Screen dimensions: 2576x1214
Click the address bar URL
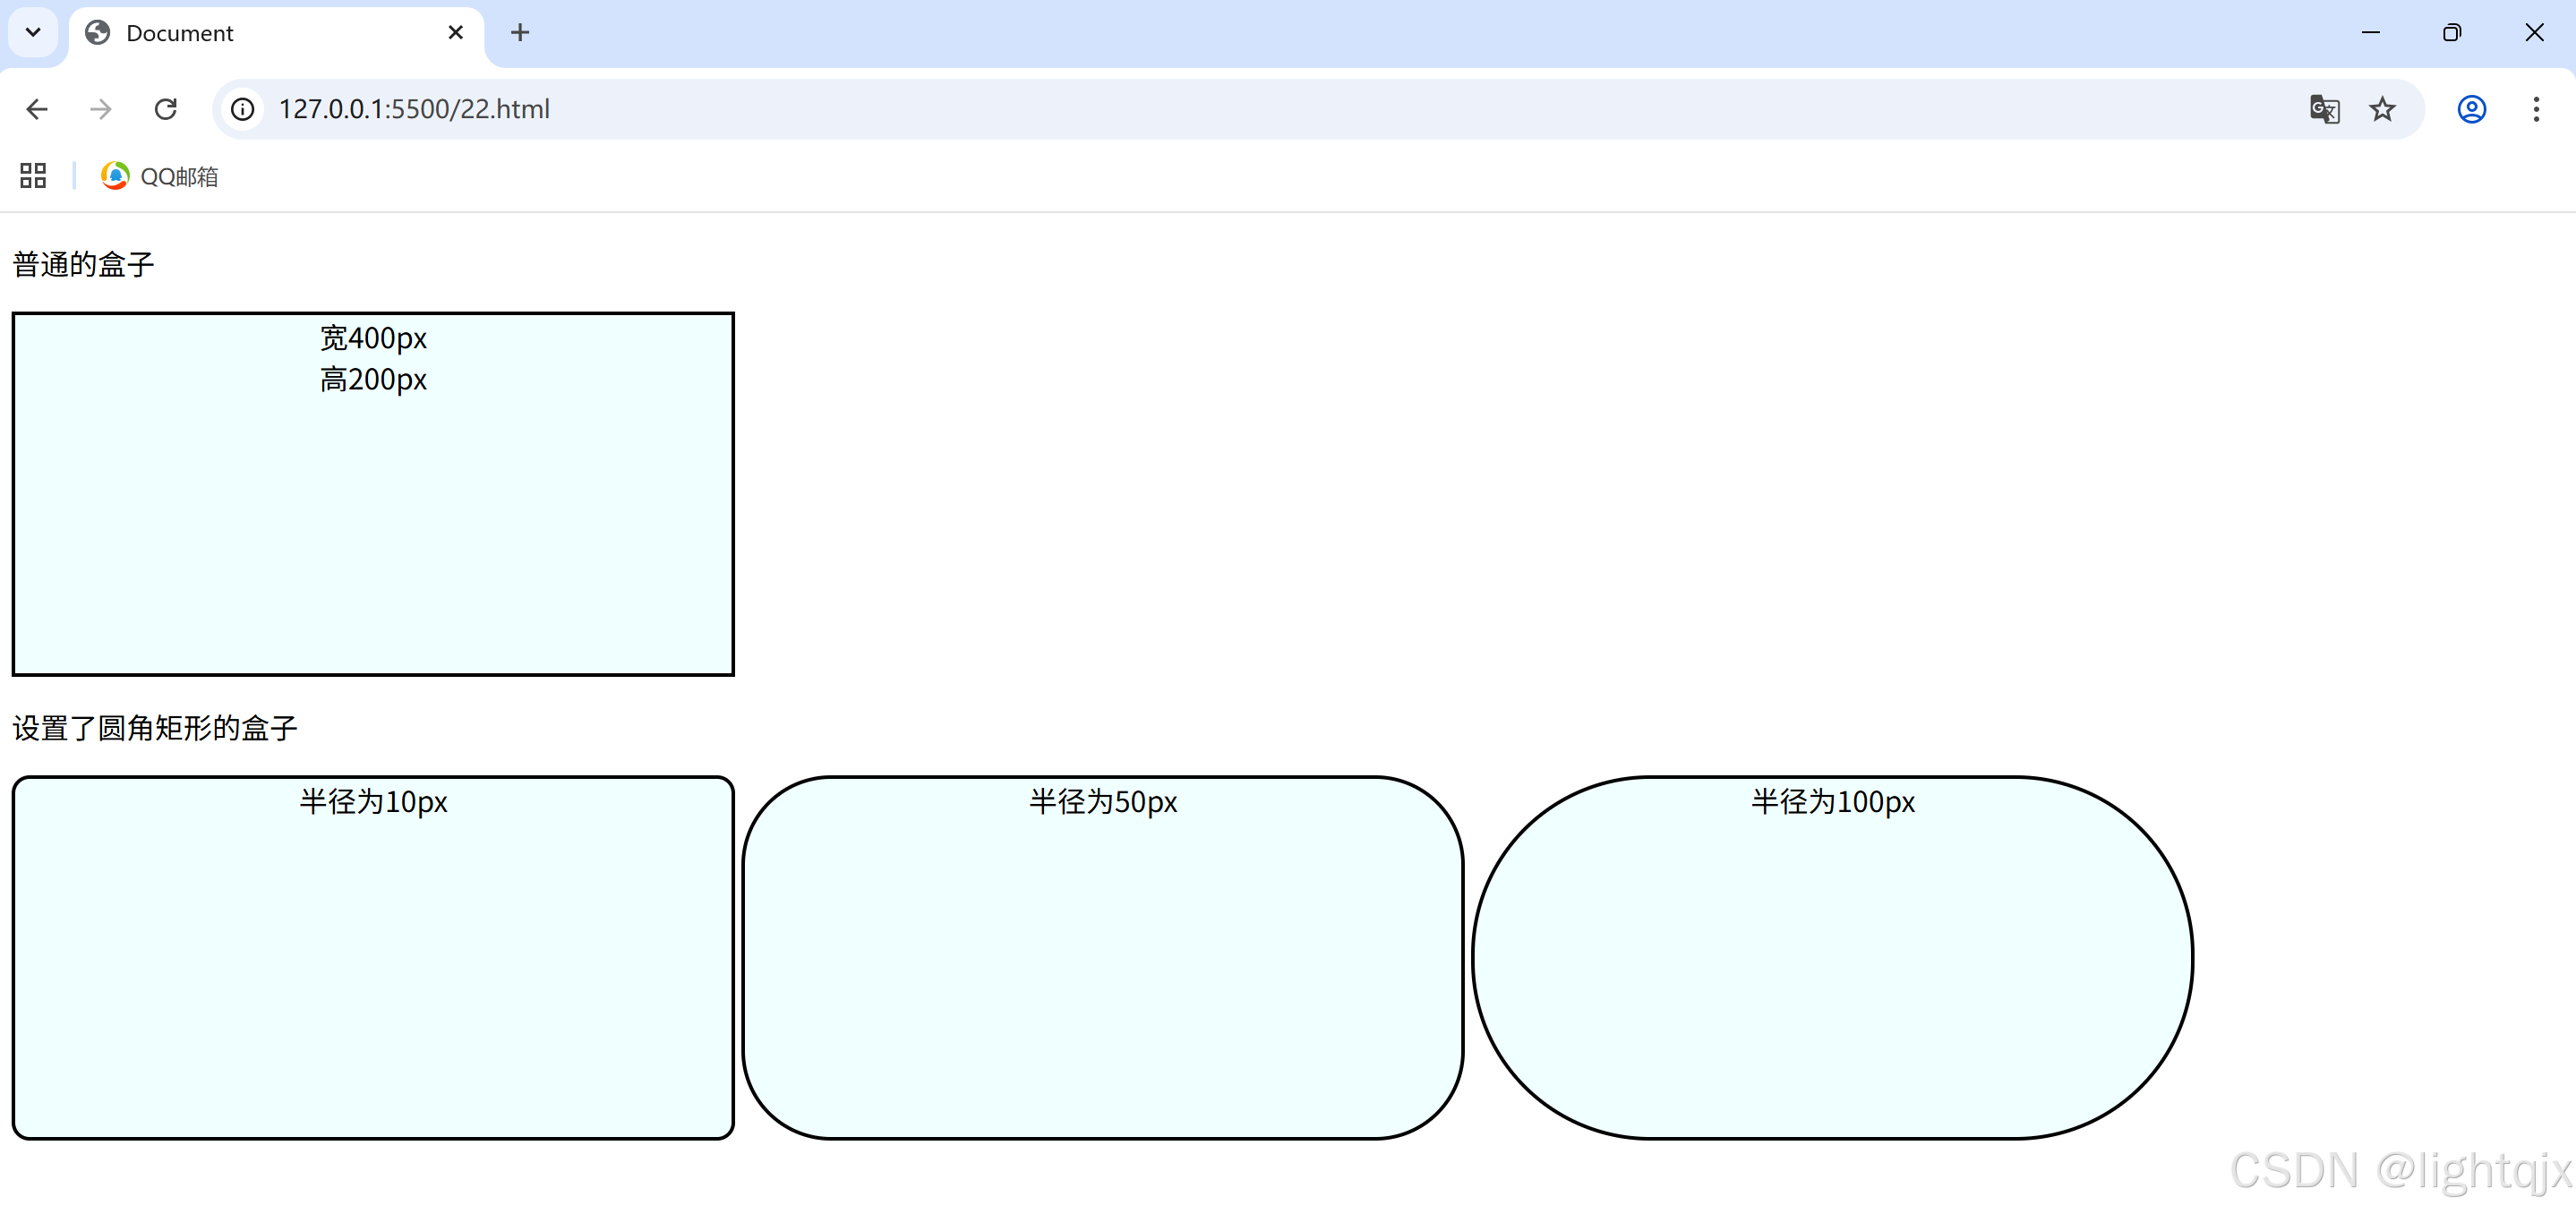(414, 109)
